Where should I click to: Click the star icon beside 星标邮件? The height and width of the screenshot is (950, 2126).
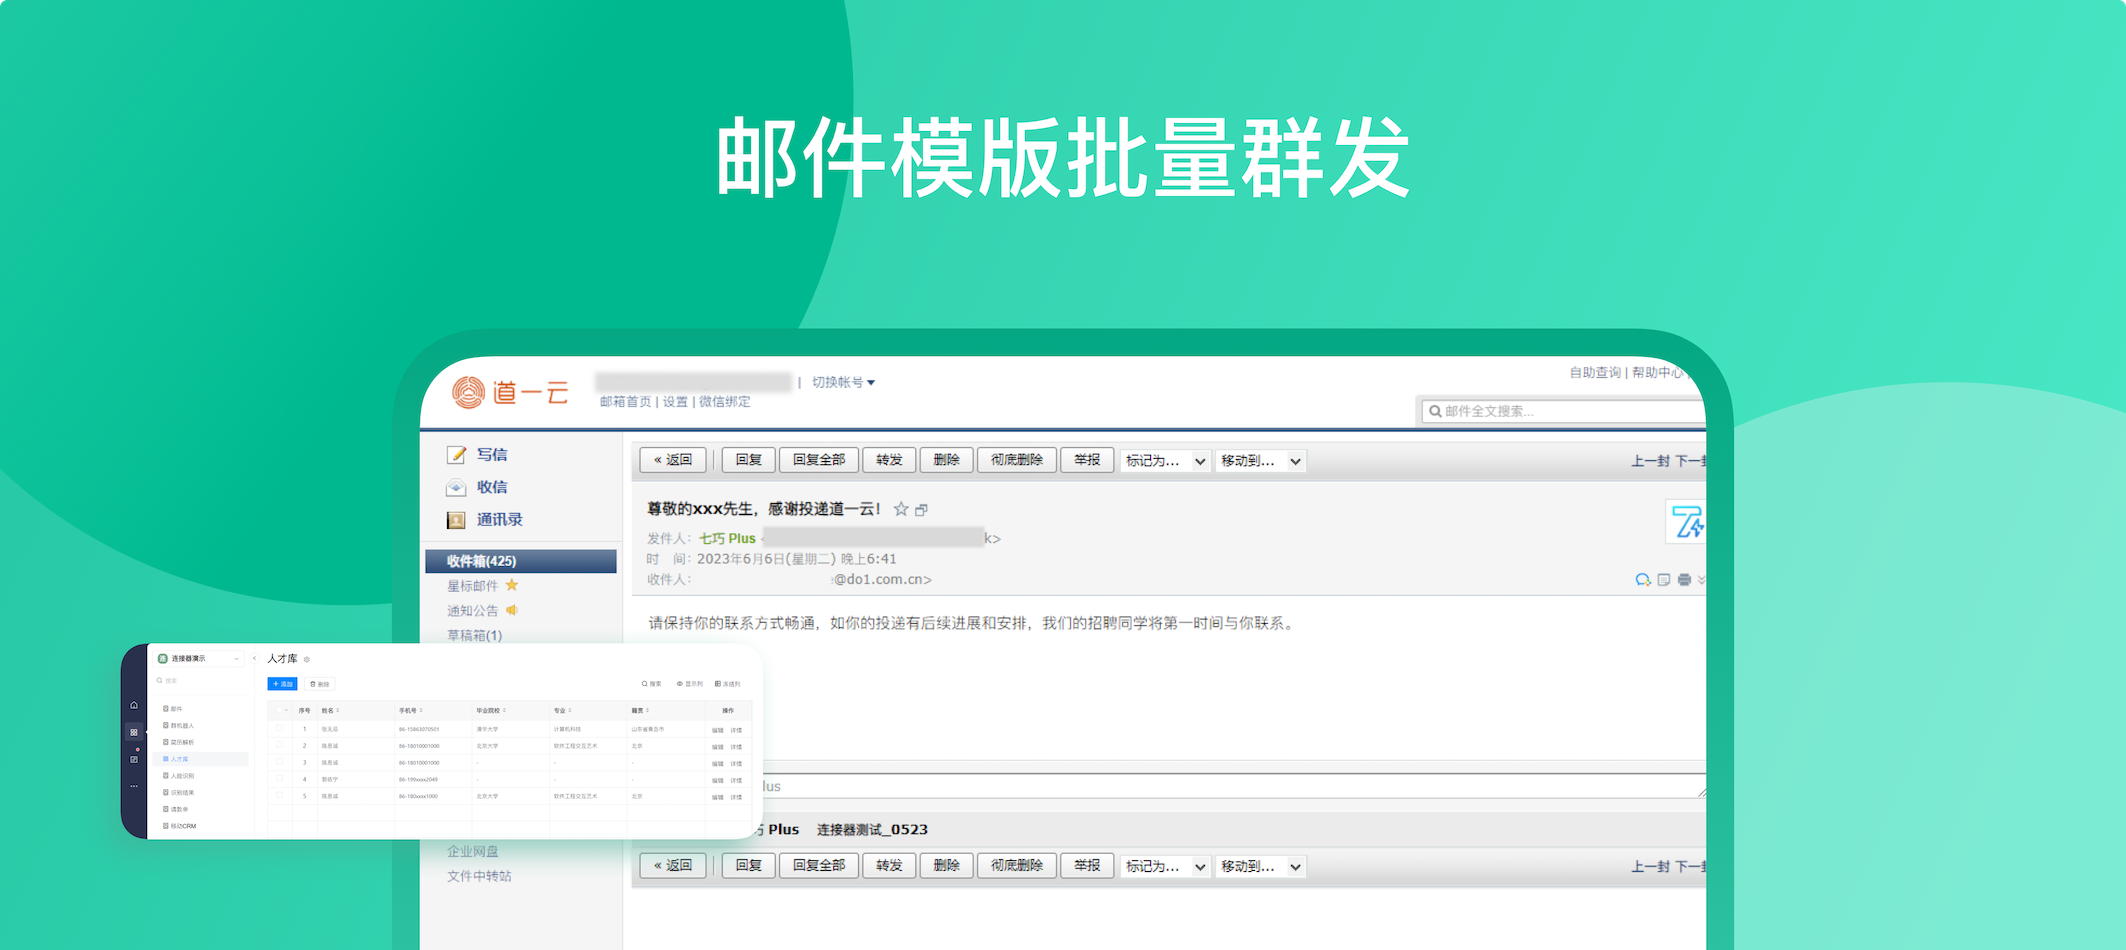512,585
